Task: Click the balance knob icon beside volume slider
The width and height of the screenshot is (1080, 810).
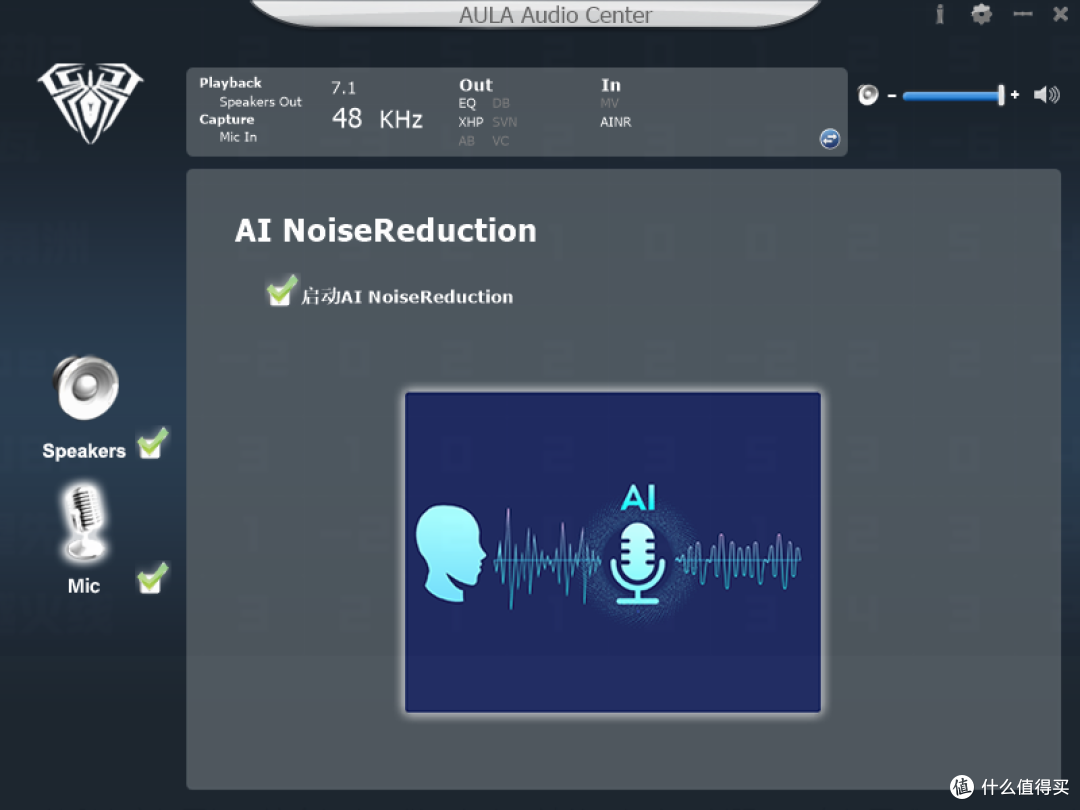Action: coord(868,94)
